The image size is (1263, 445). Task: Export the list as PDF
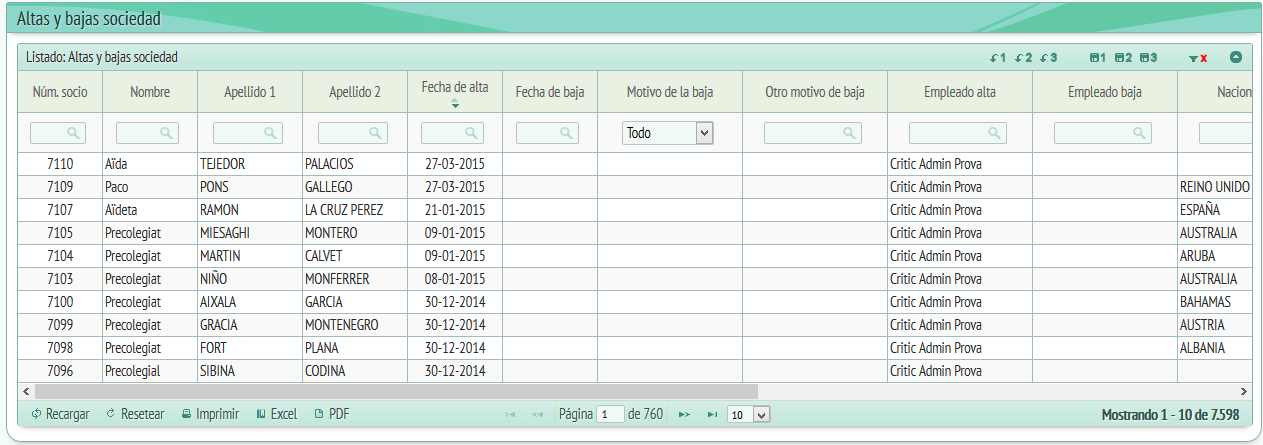[x=332, y=414]
